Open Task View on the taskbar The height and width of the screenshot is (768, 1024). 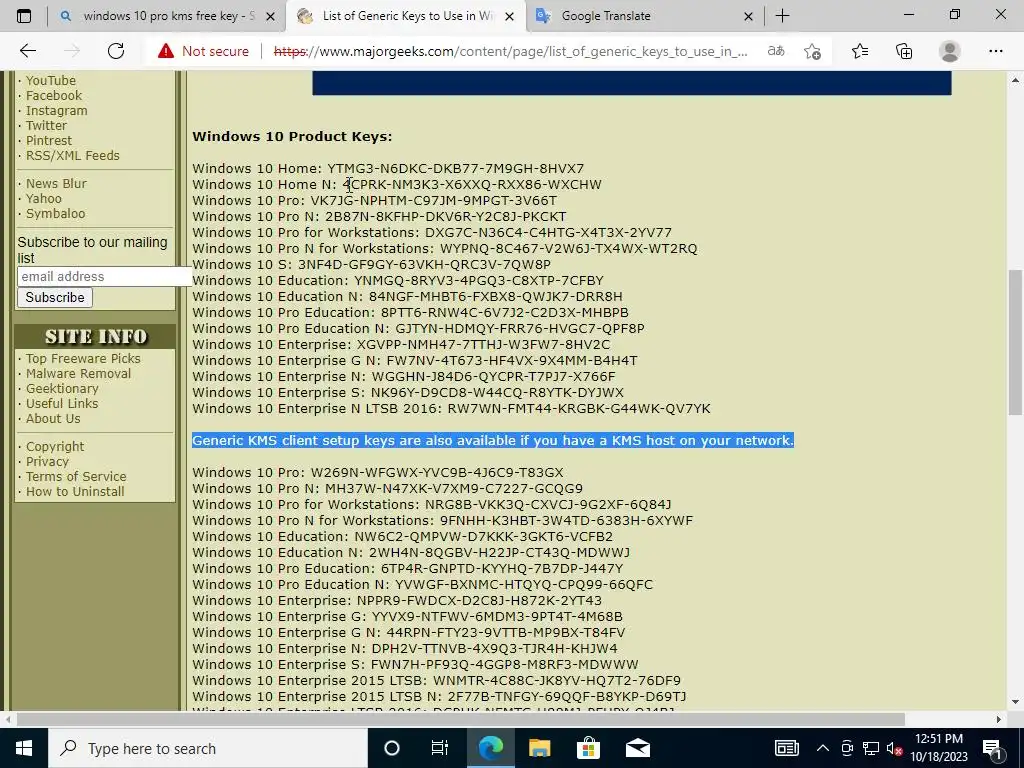click(440, 748)
